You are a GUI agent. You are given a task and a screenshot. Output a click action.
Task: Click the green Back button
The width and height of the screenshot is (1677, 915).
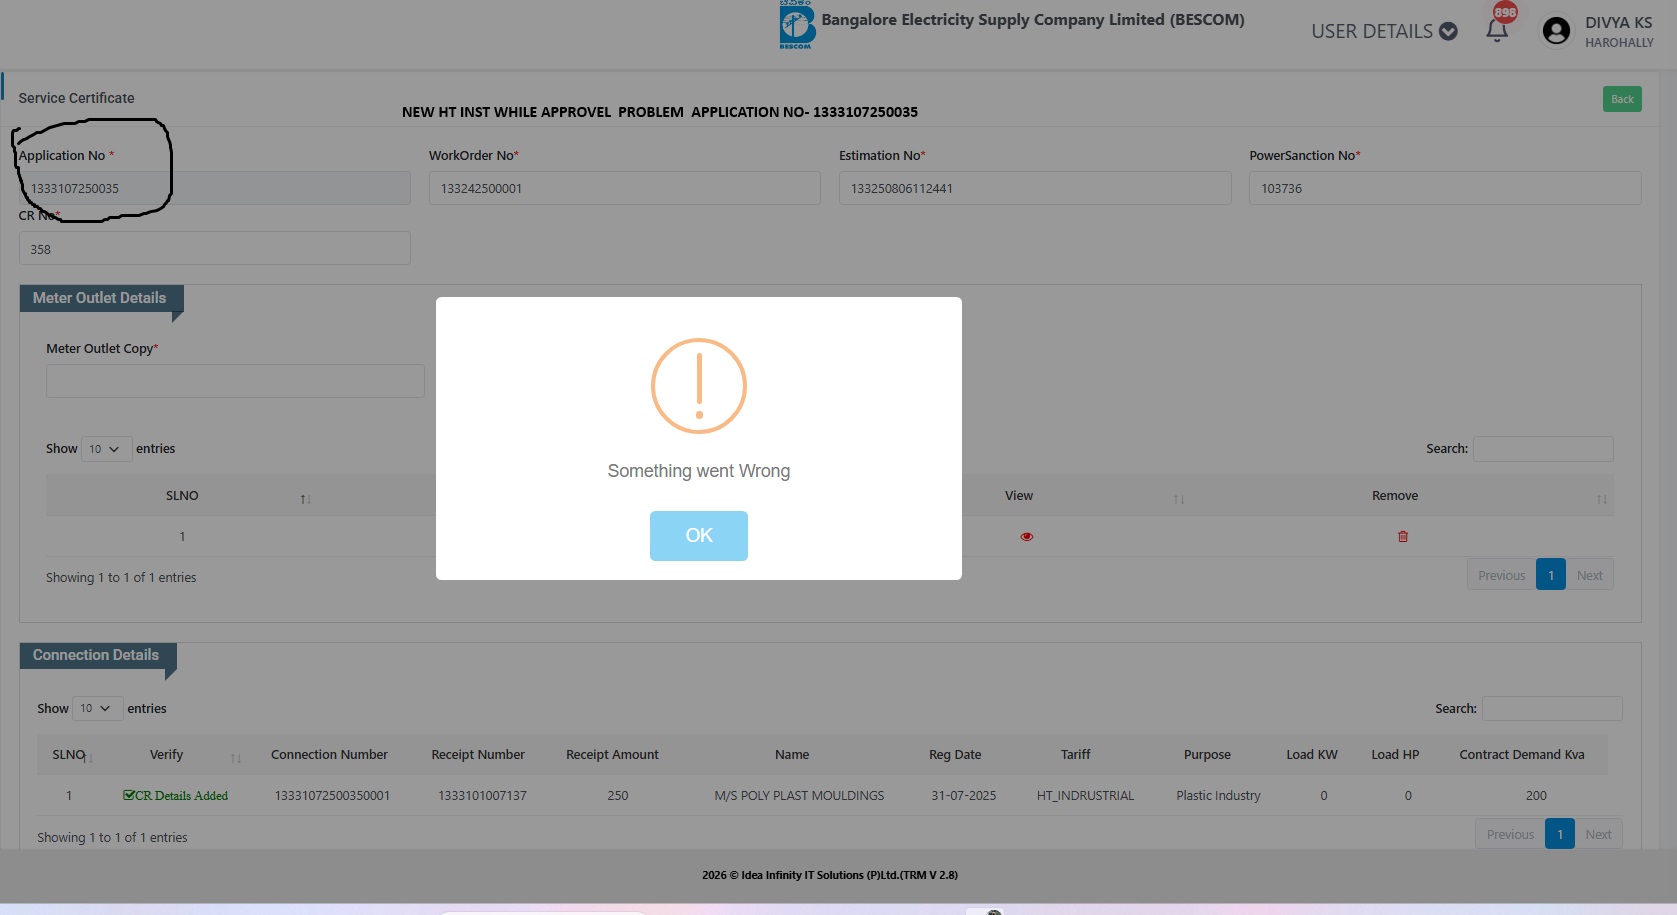(x=1622, y=99)
